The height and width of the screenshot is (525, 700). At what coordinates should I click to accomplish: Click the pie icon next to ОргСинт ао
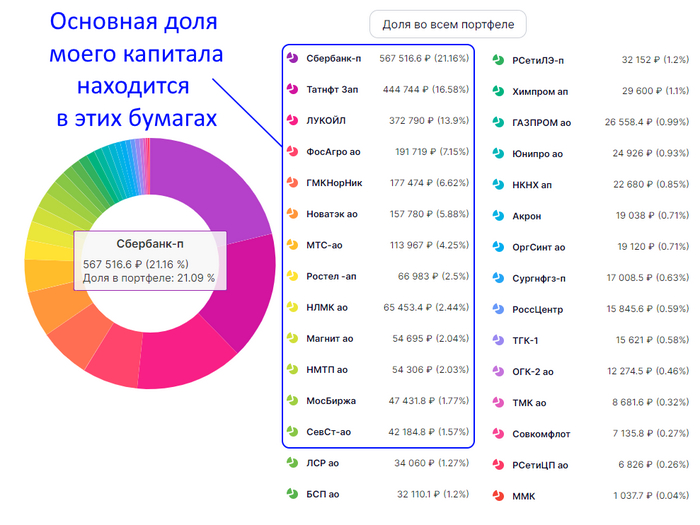(498, 247)
